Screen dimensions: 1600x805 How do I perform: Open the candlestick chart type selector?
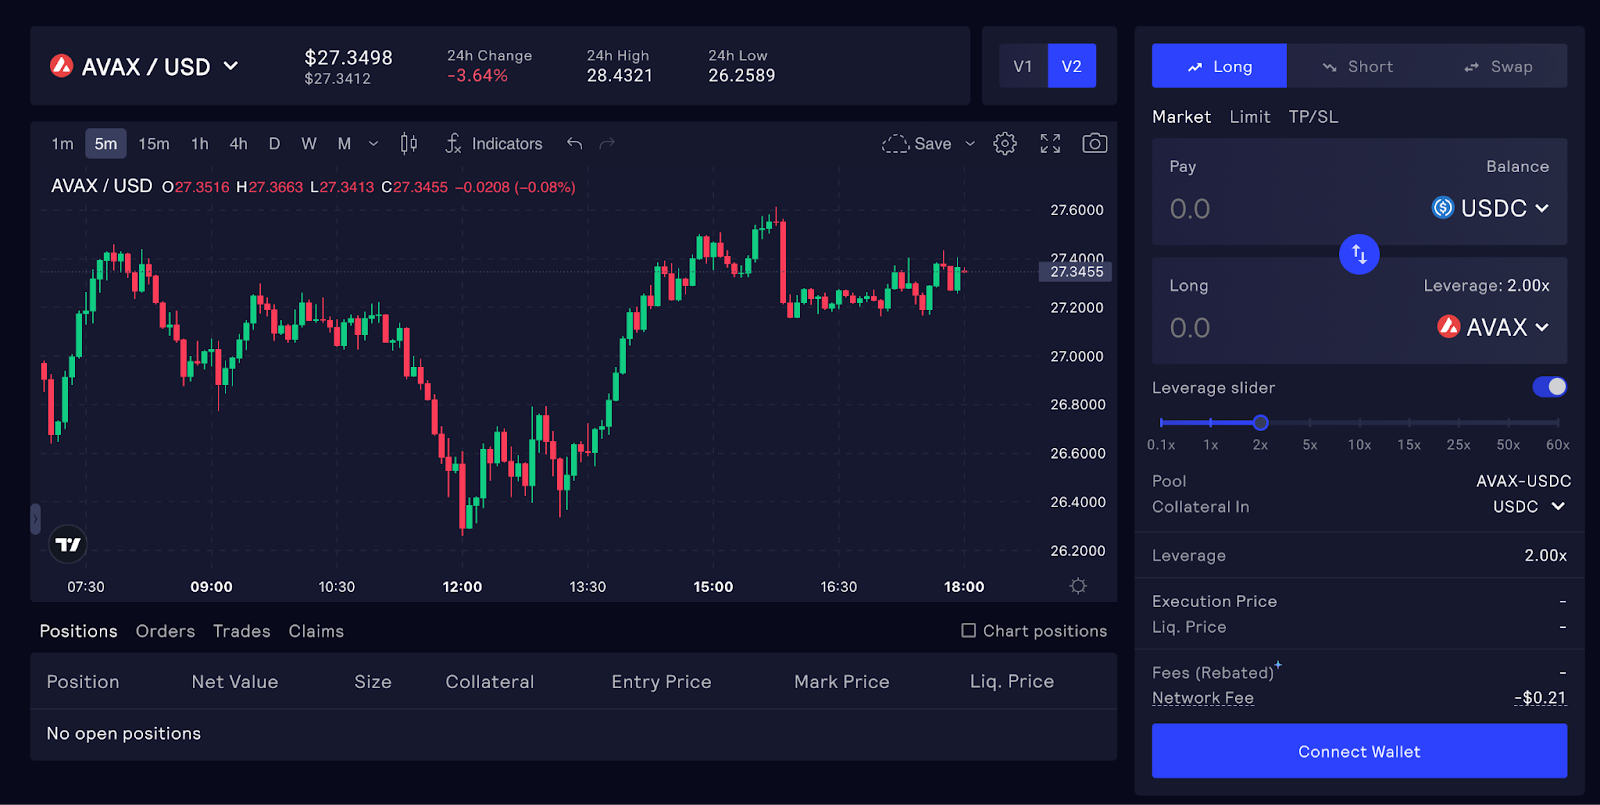pos(408,144)
